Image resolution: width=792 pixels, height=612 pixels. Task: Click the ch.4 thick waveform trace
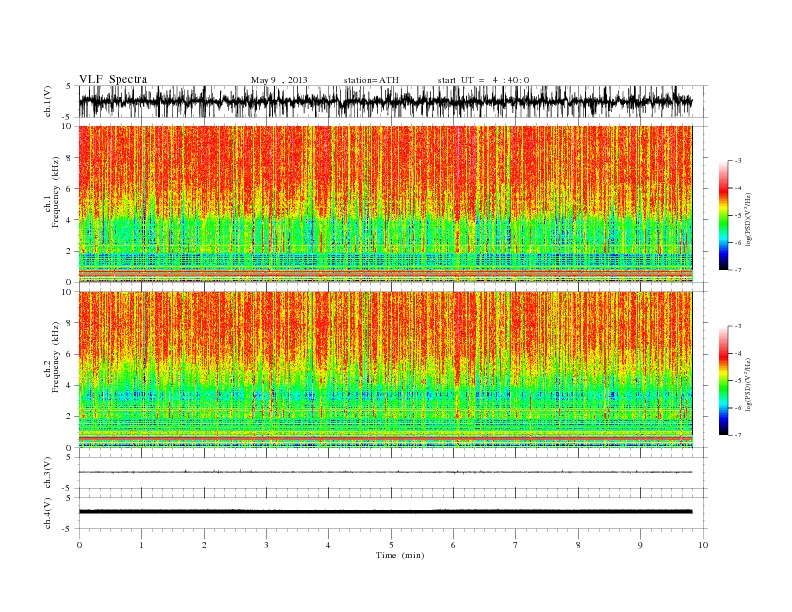[x=385, y=512]
